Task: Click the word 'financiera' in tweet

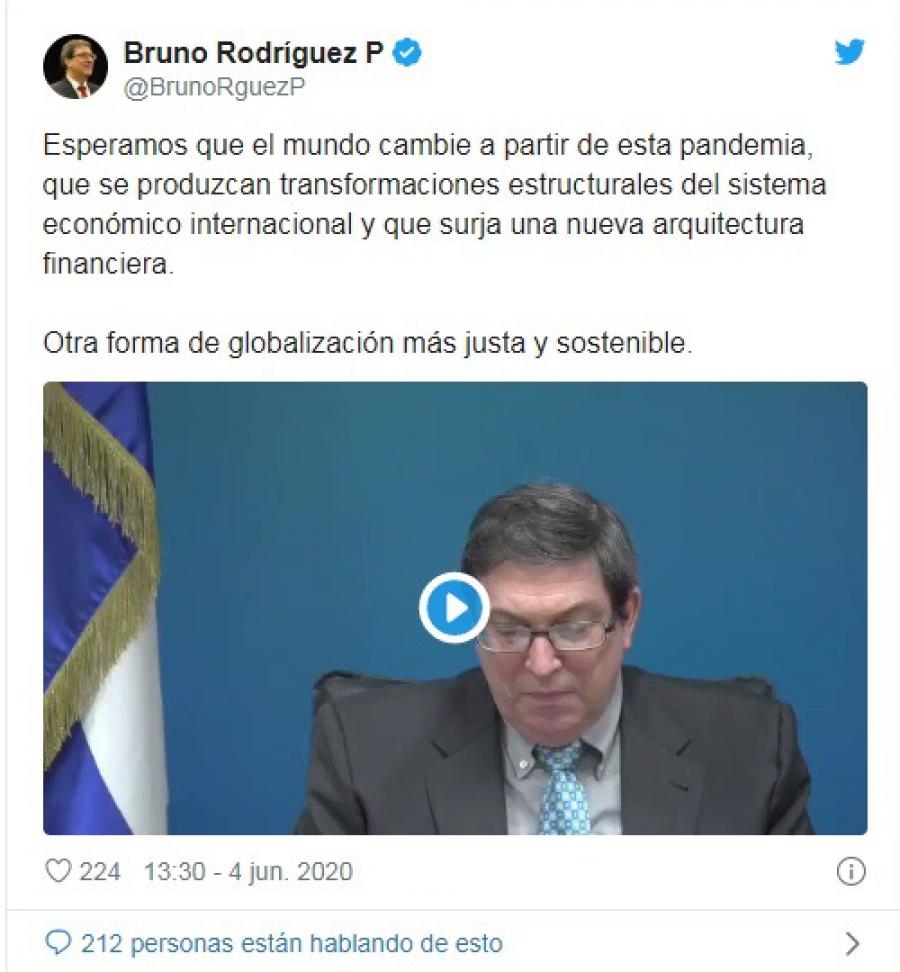Action: coord(106,263)
